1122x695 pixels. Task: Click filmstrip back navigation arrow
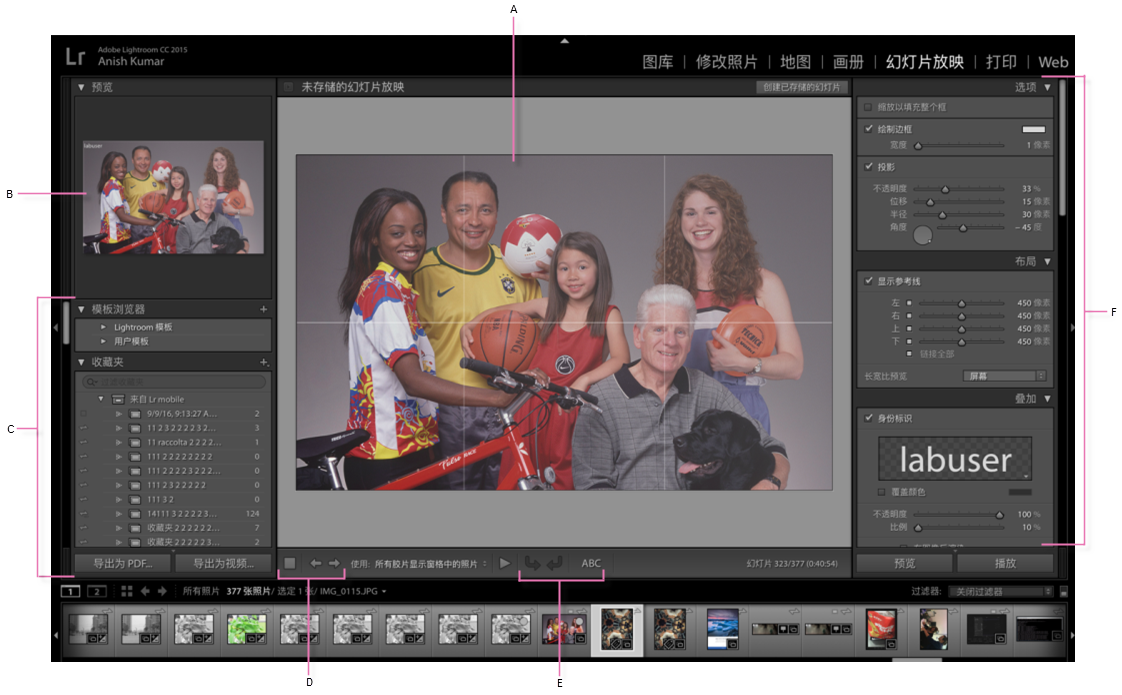145,591
